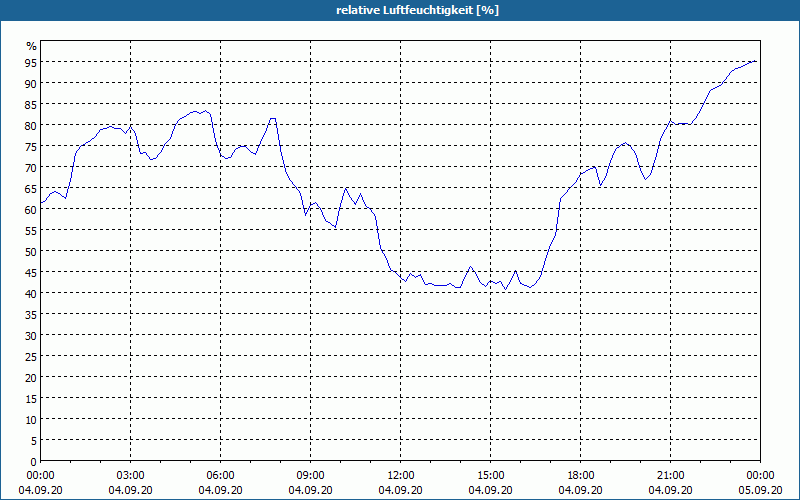
Task: Select the y-axis value 5
Action: [x=34, y=440]
